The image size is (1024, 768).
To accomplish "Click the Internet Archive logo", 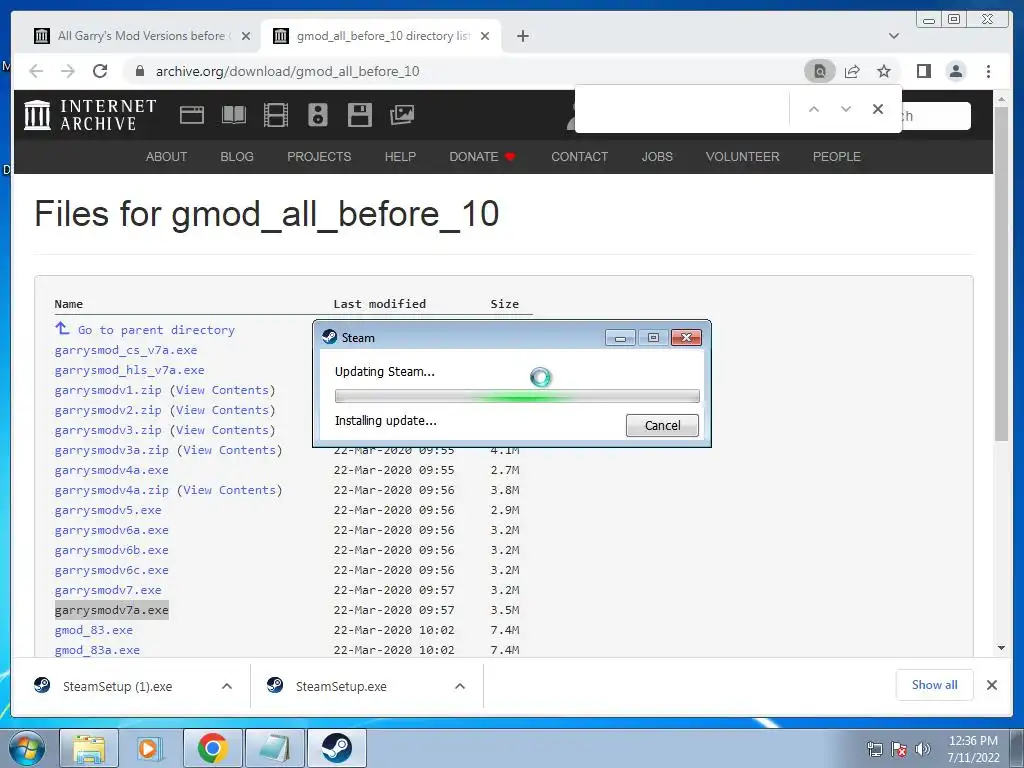I will pos(90,115).
